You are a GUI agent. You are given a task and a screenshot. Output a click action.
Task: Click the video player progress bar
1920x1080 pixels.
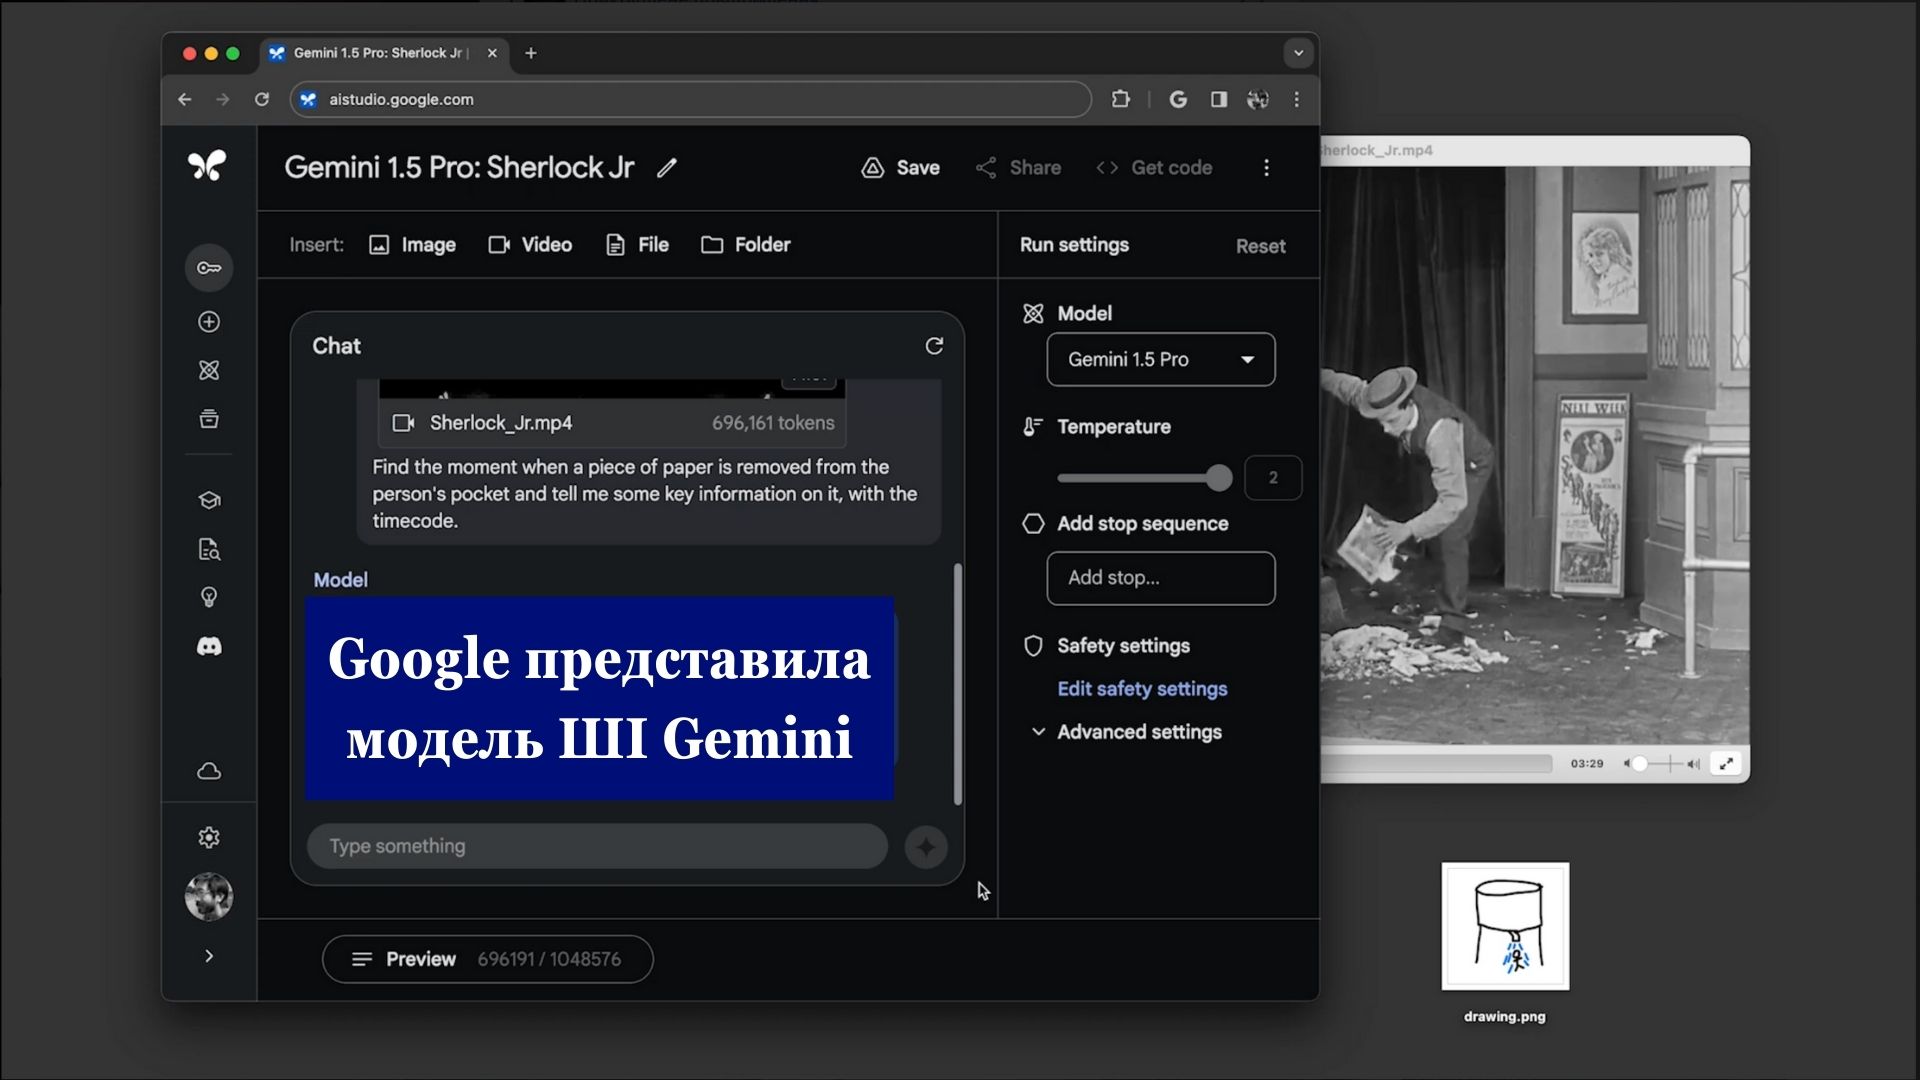[1436, 764]
